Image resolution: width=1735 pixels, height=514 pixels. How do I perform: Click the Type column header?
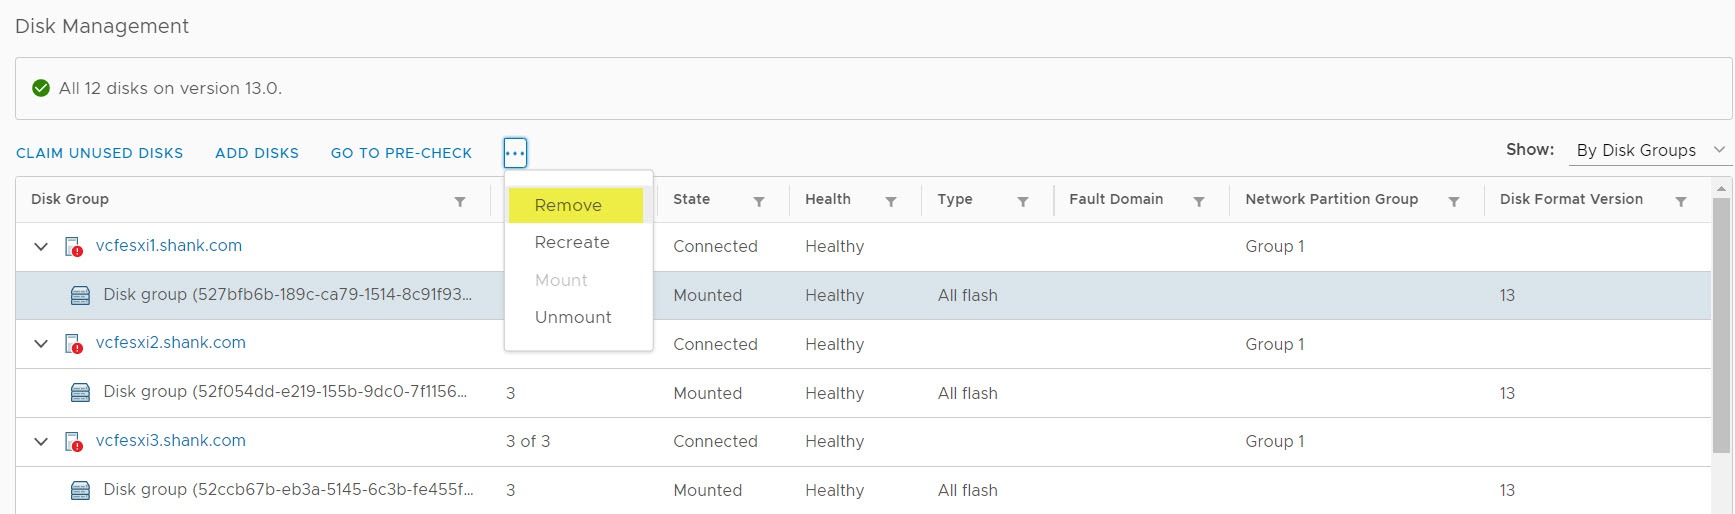coord(955,199)
